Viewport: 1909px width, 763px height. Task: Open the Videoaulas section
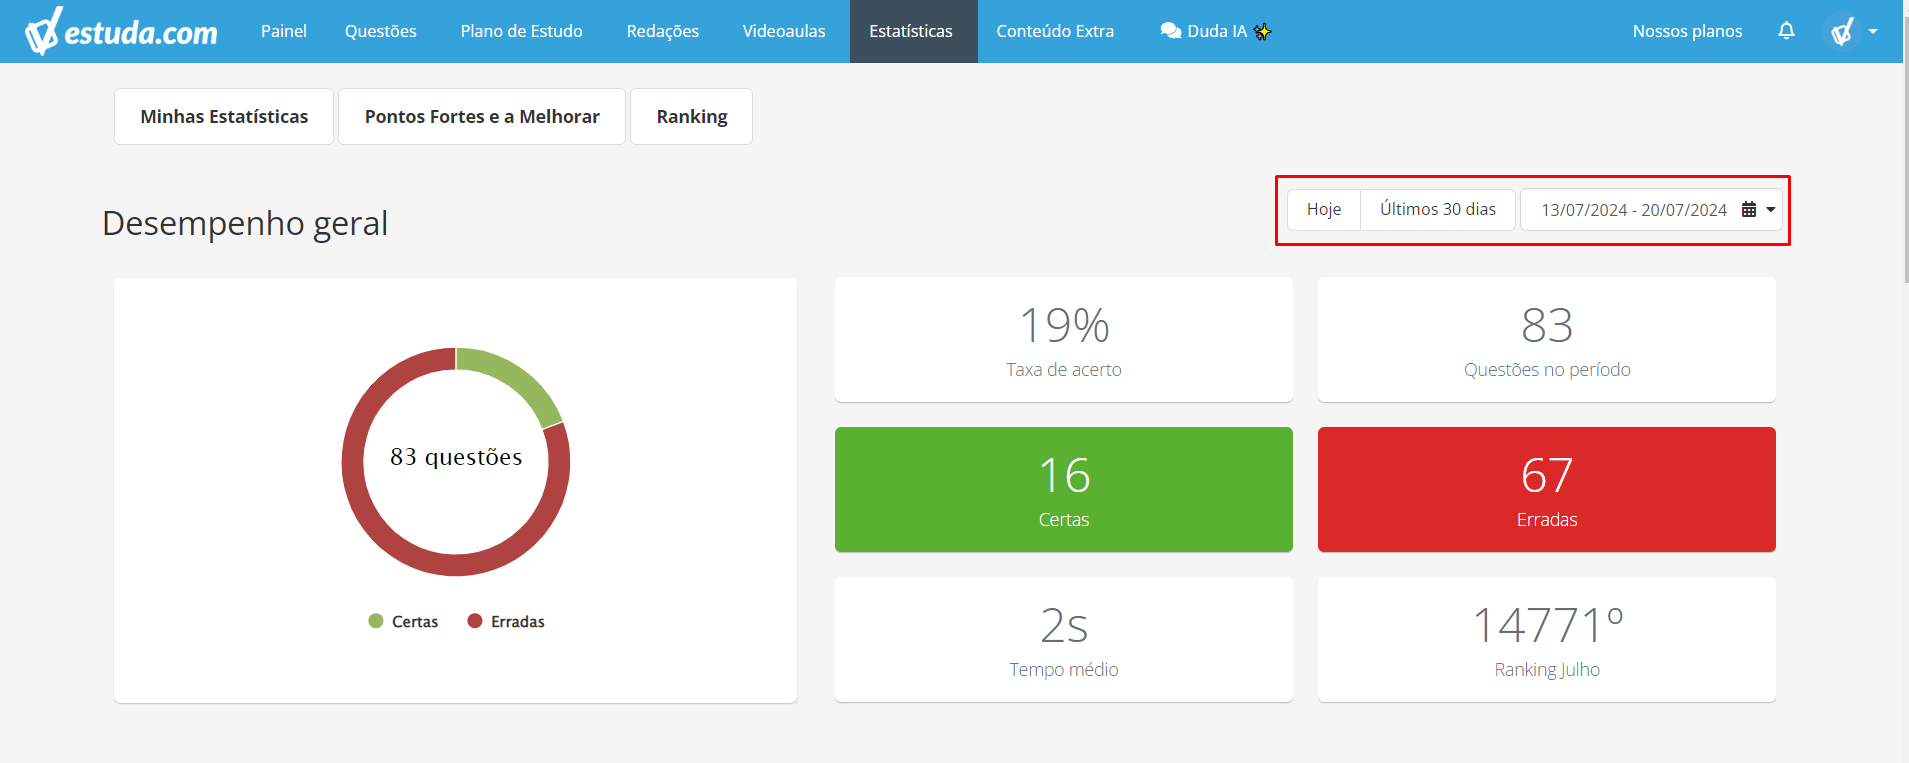click(x=784, y=31)
